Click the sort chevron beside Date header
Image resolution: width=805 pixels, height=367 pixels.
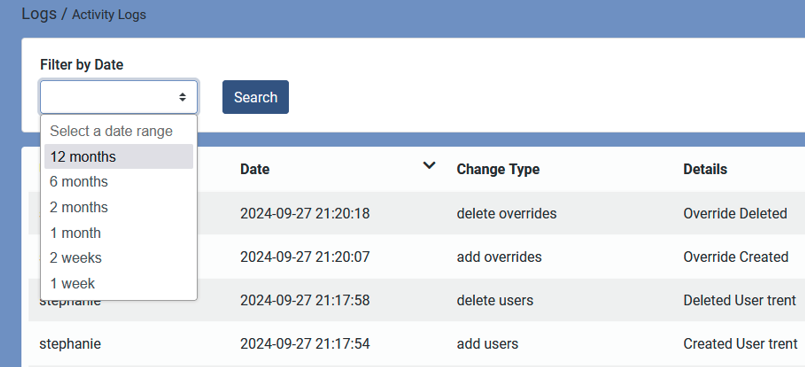(429, 166)
